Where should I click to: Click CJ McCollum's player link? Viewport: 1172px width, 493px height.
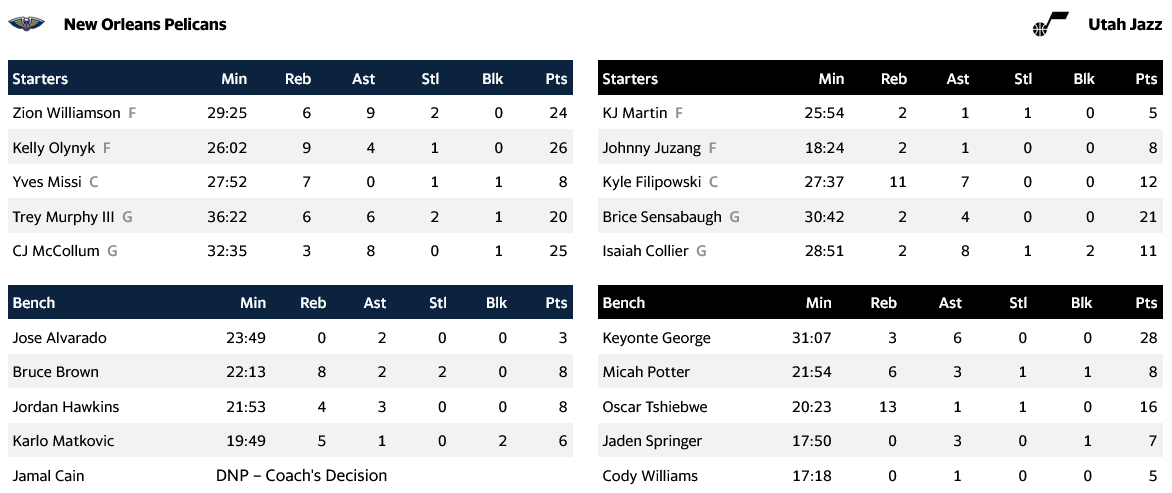[x=56, y=251]
